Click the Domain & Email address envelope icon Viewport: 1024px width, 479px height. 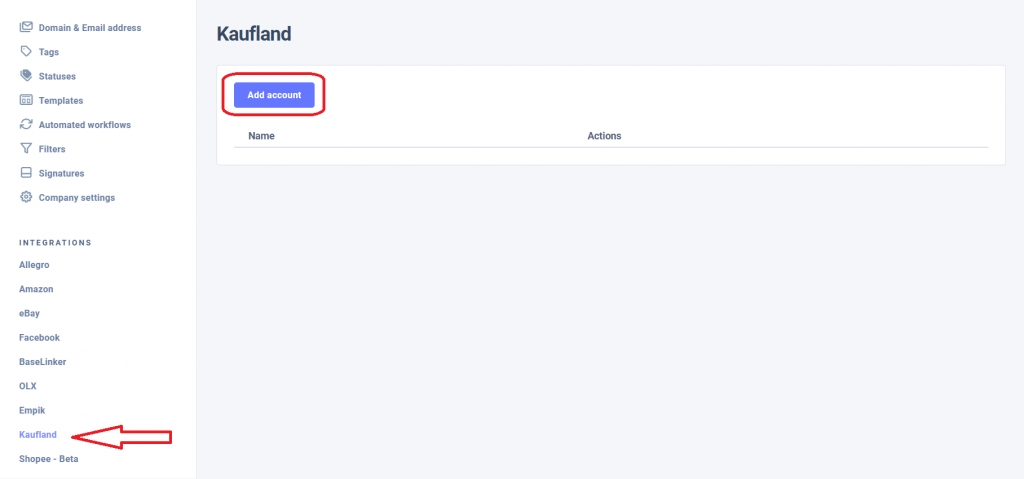point(26,27)
